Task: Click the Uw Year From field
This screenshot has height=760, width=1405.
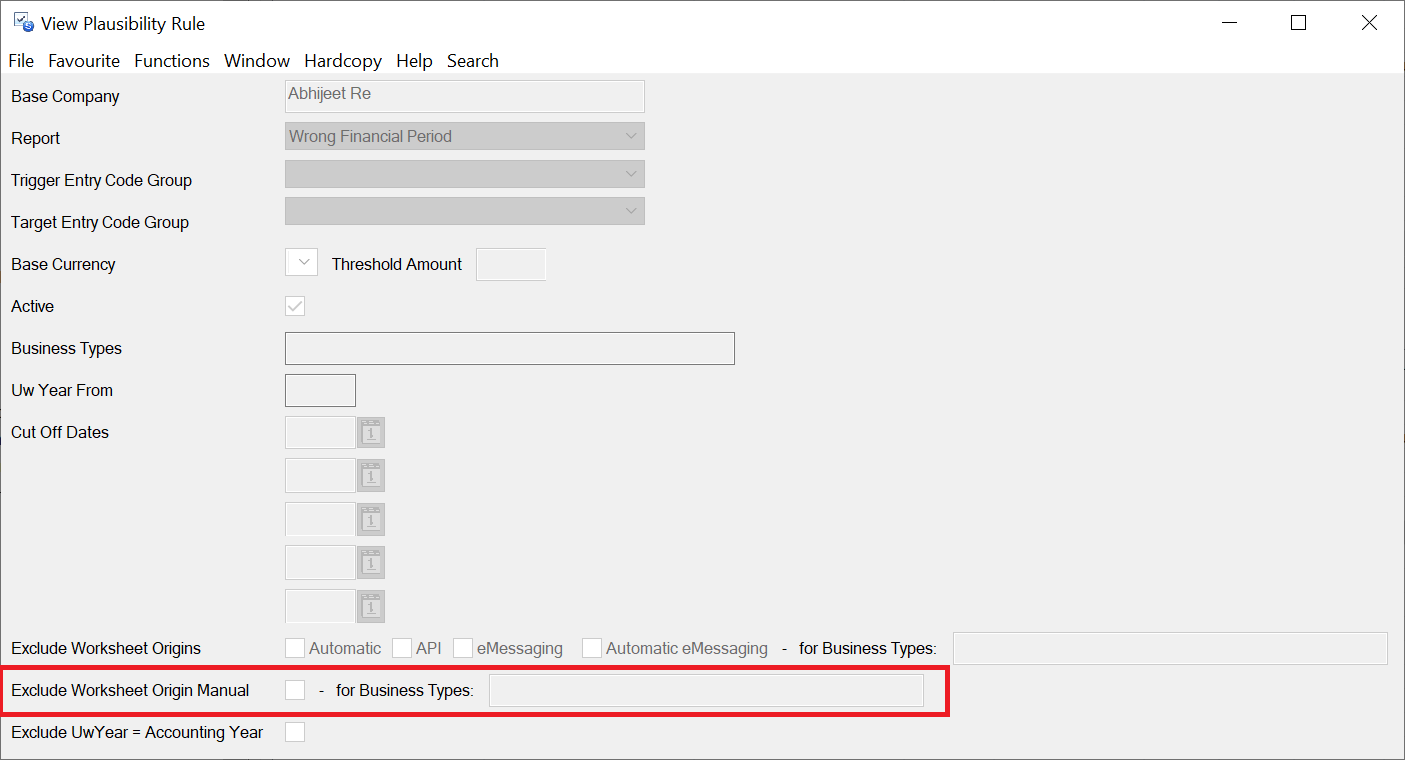Action: (x=320, y=390)
